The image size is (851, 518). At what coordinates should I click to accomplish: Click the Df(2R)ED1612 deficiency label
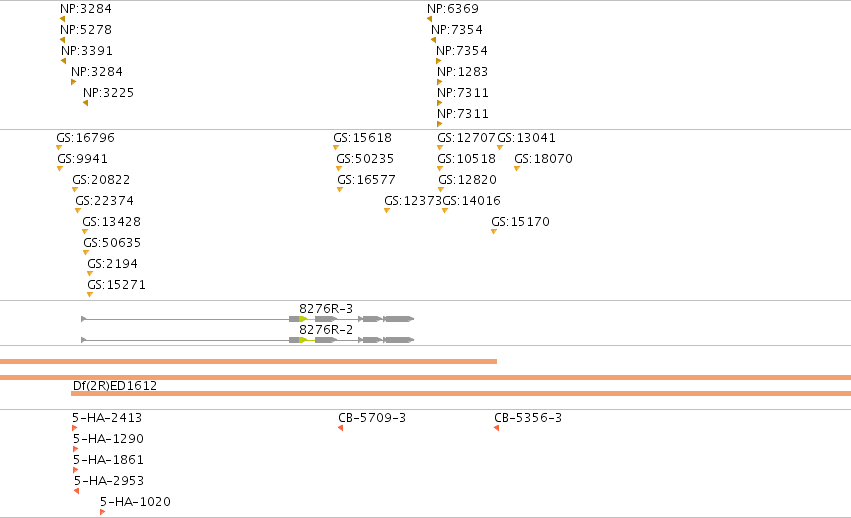tap(115, 386)
